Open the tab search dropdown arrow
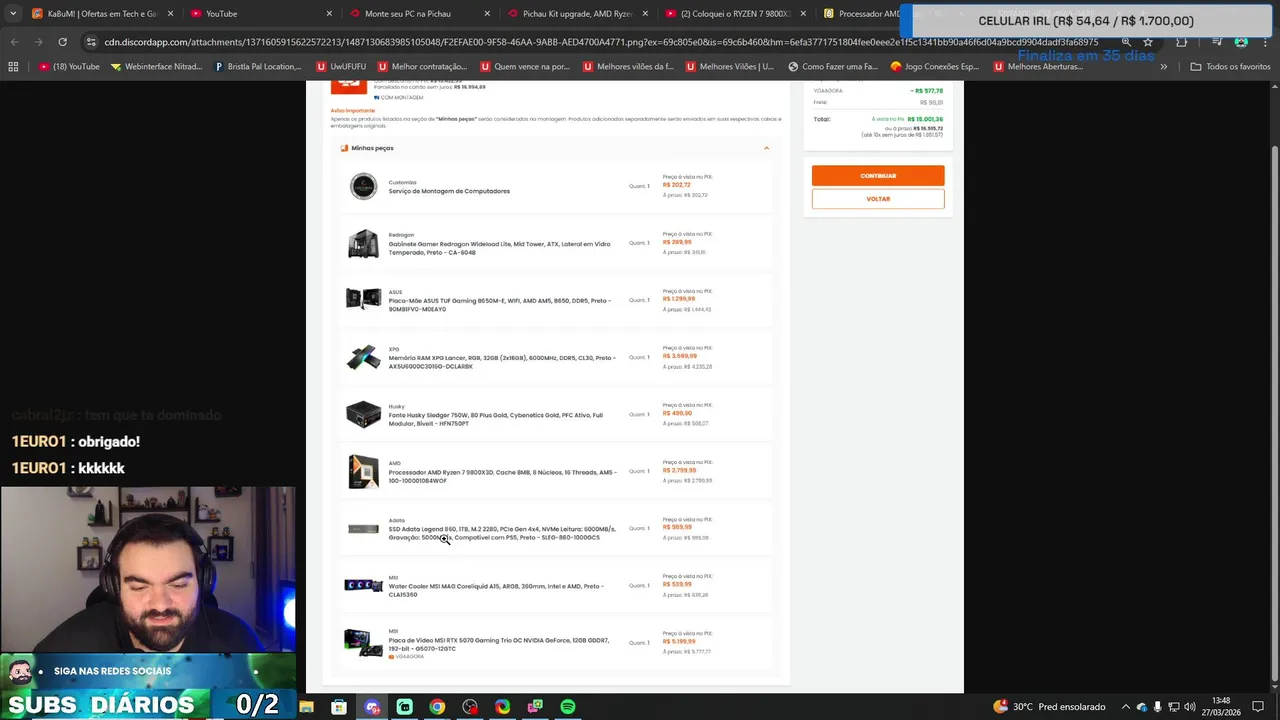The width and height of the screenshot is (1280, 720). [x=12, y=14]
